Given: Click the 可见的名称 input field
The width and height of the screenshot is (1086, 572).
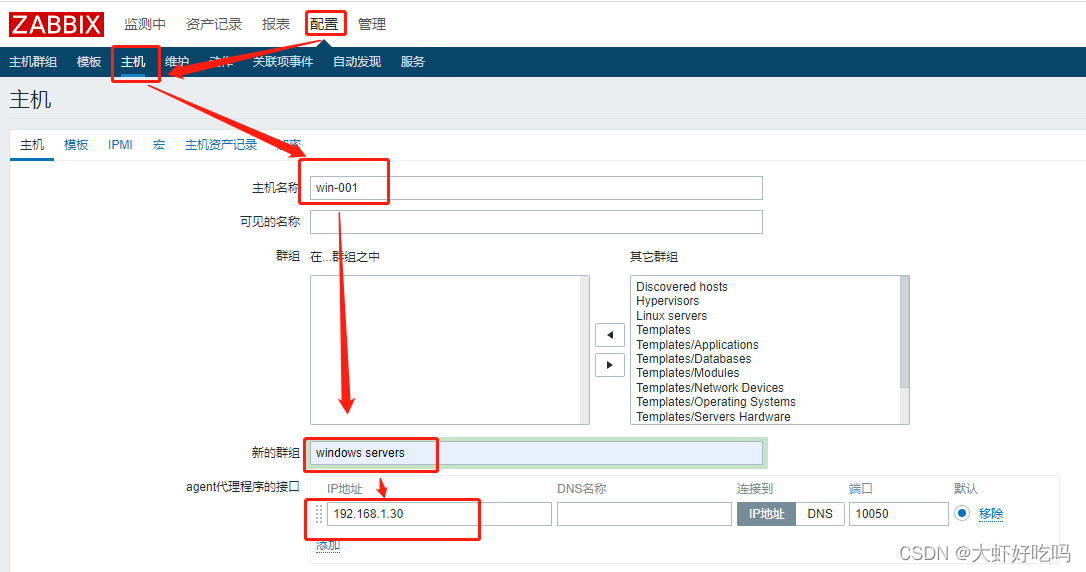Looking at the screenshot, I should (x=536, y=222).
